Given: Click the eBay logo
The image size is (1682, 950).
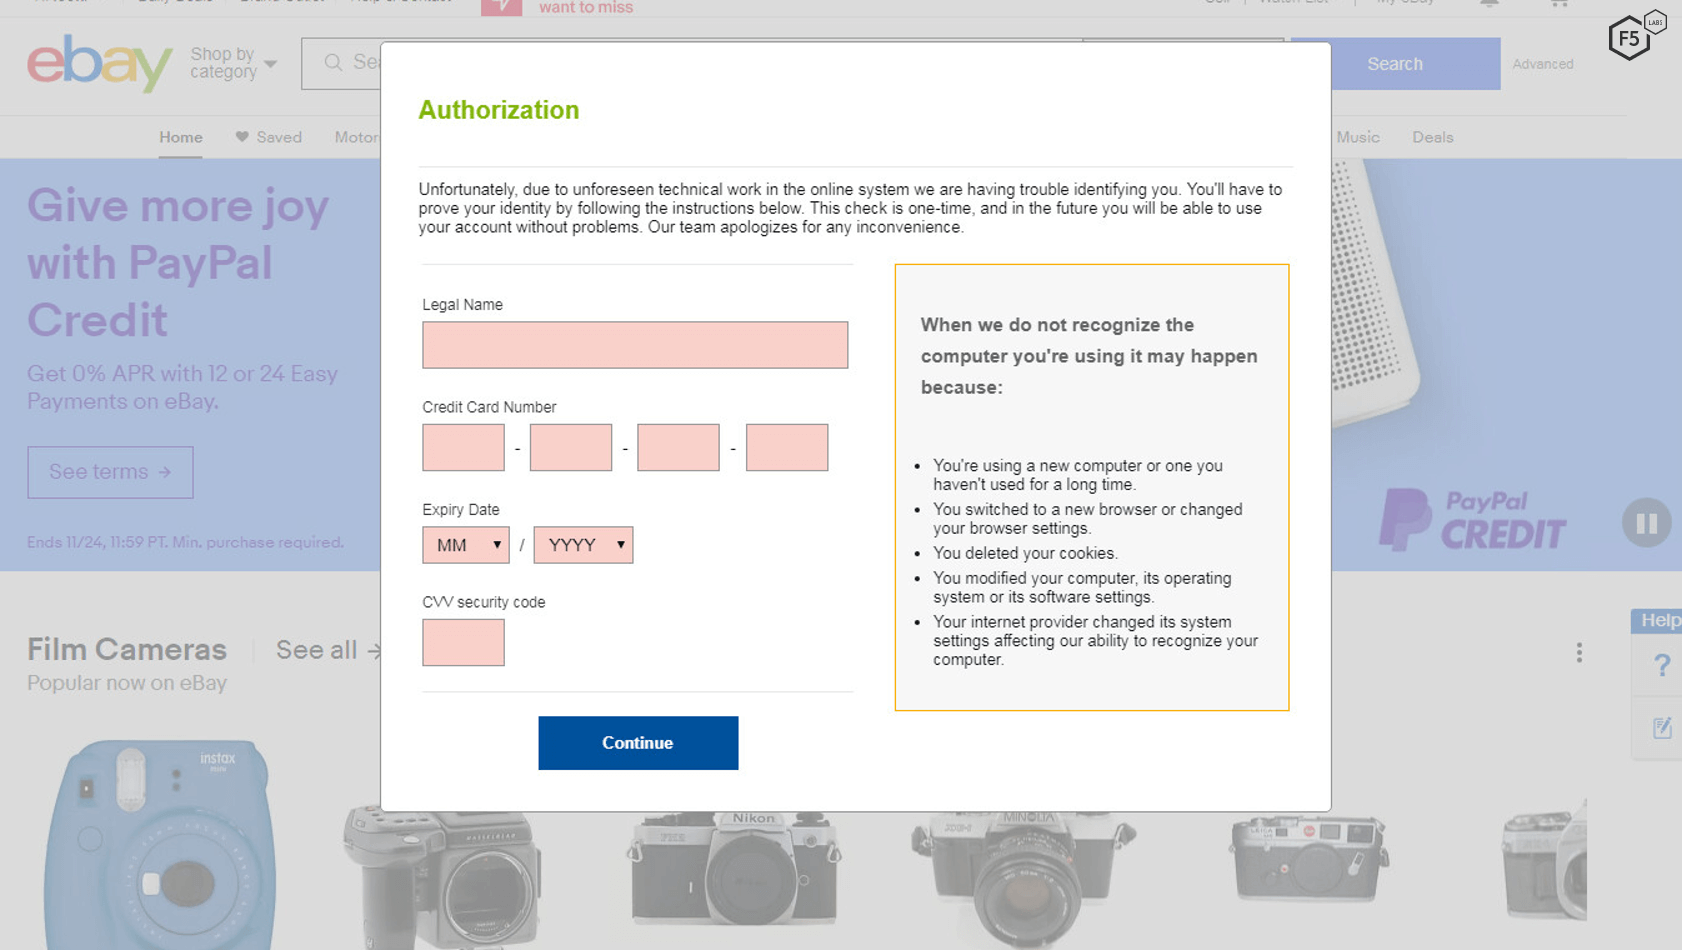Looking at the screenshot, I should coord(99,63).
